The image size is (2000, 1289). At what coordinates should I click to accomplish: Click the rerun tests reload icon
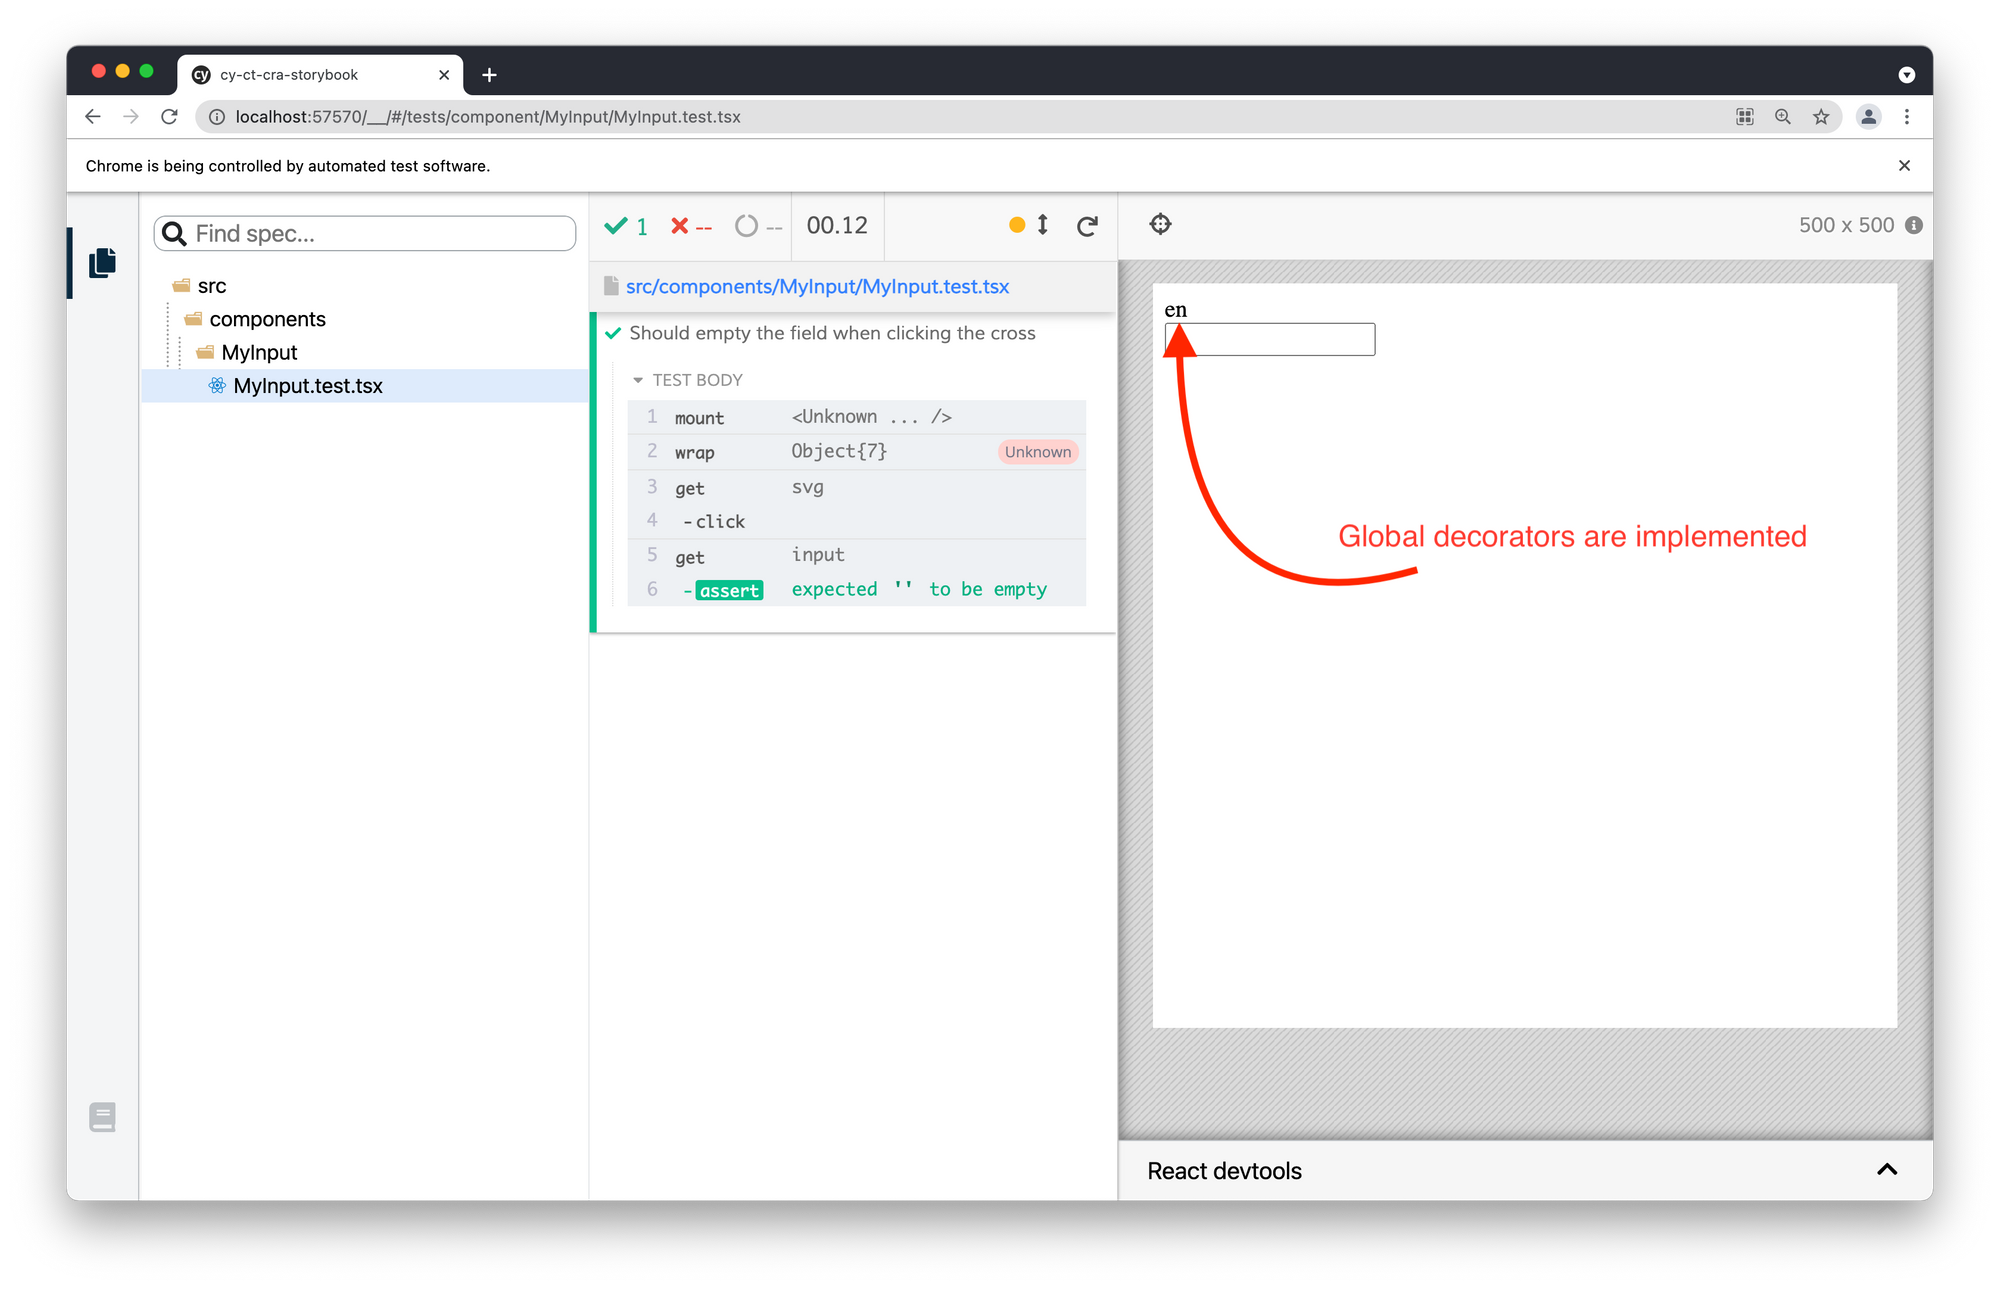[x=1087, y=226]
